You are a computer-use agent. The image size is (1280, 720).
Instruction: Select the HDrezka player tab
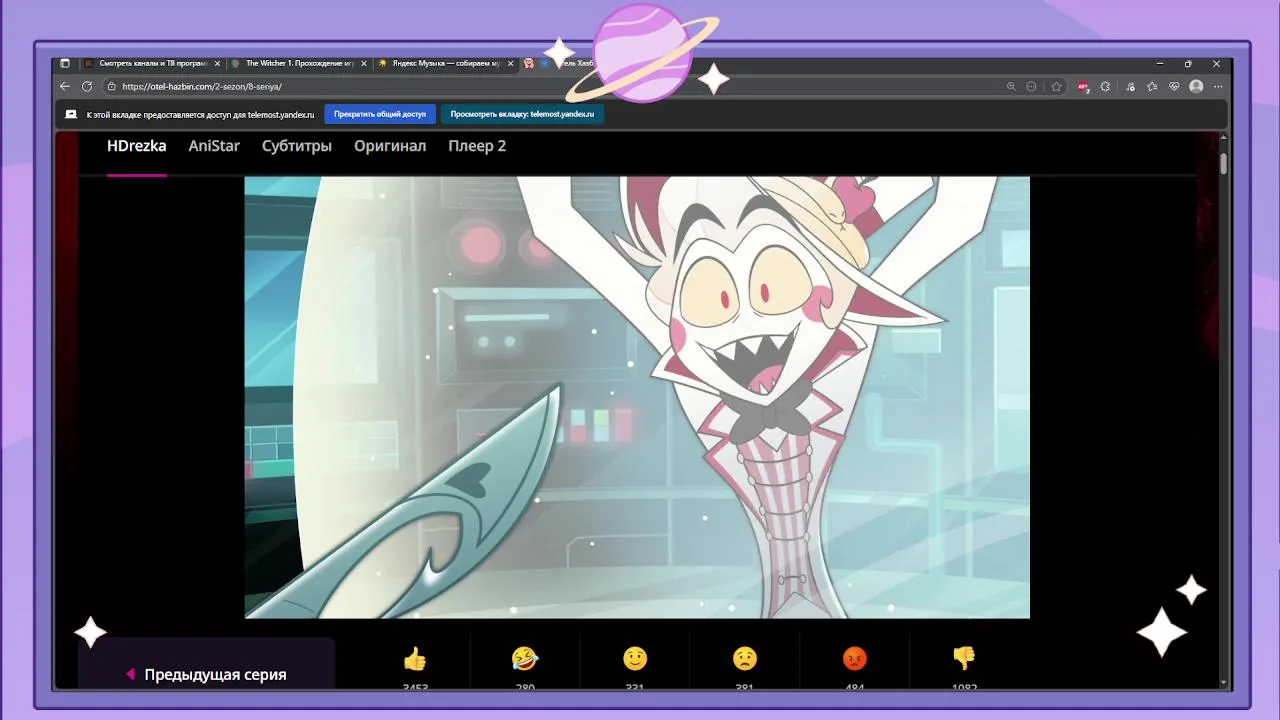pyautogui.click(x=136, y=146)
